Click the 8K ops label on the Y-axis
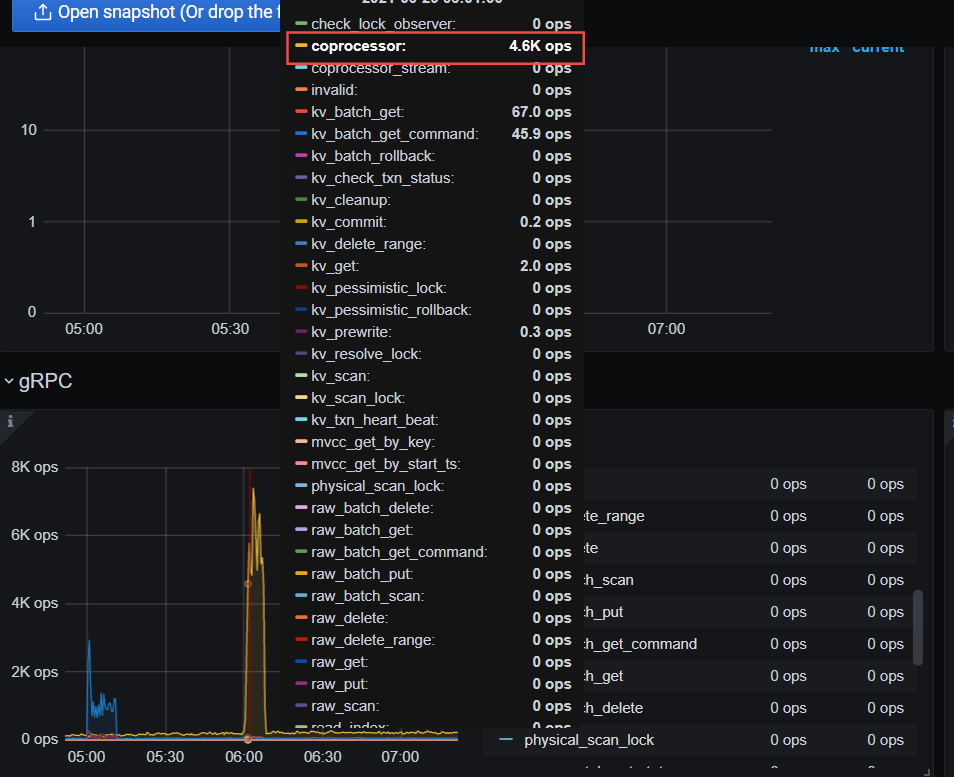 (34, 466)
